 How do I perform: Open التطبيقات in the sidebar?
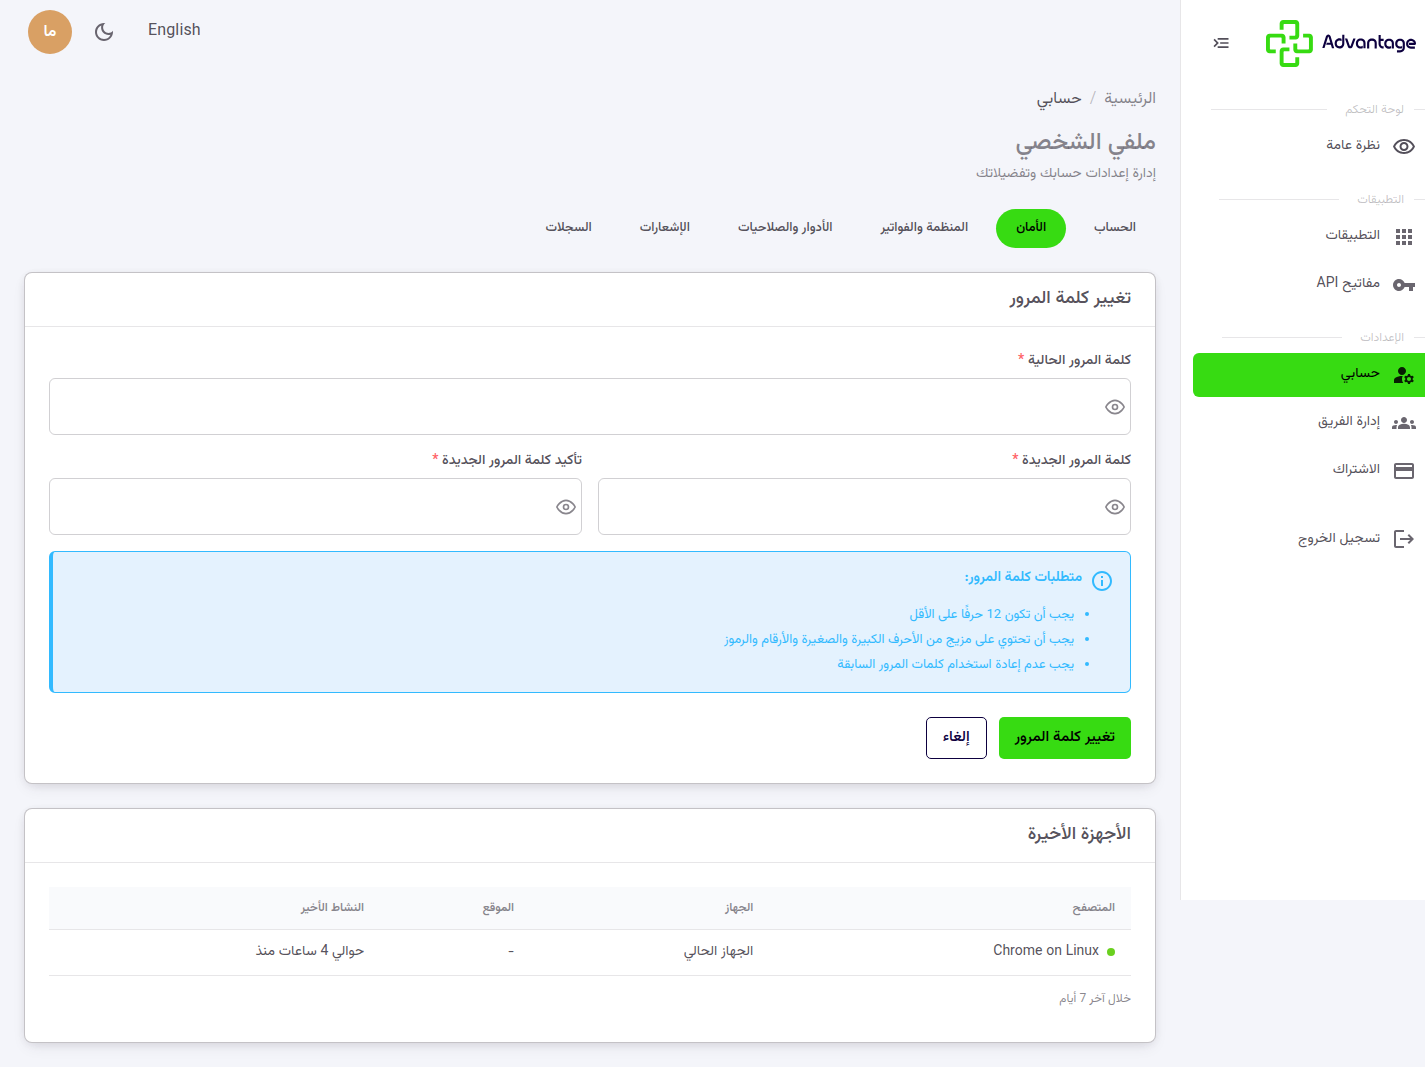[1309, 236]
